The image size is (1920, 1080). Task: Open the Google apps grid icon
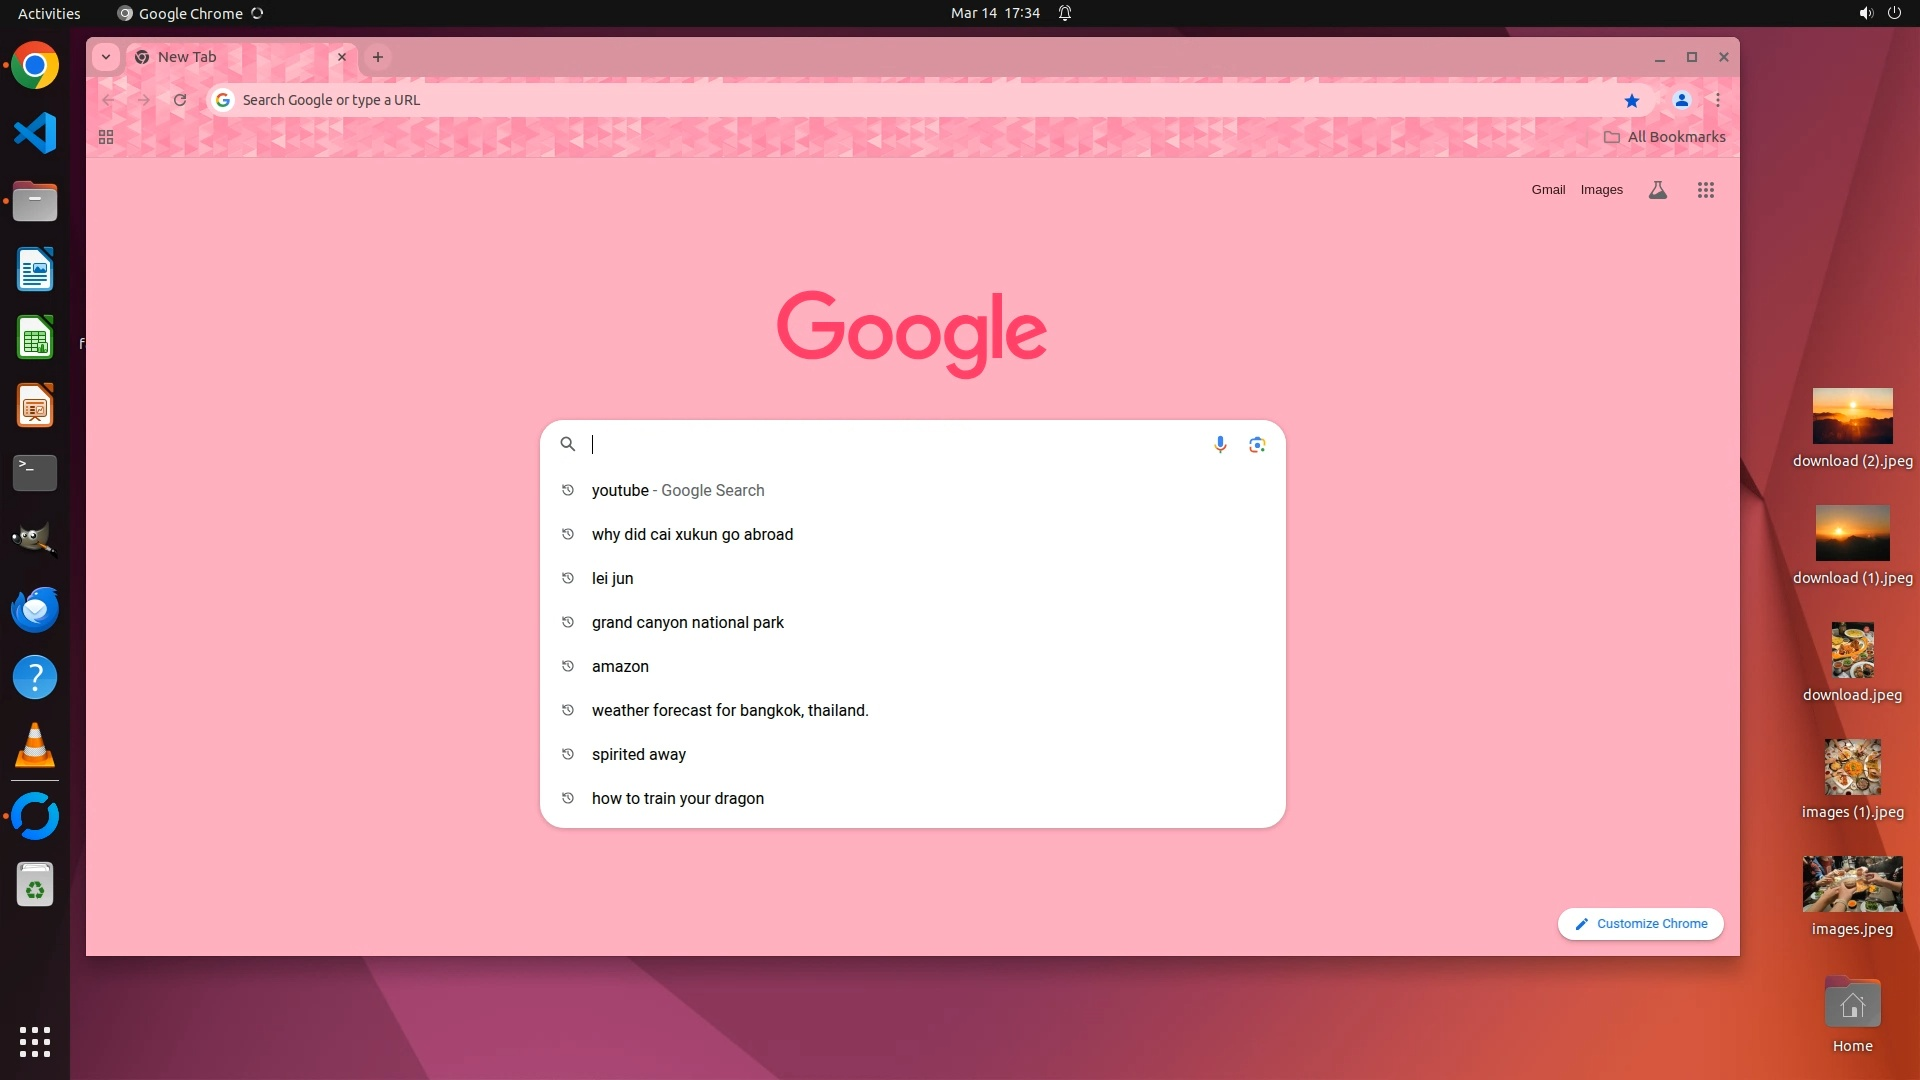(1706, 190)
